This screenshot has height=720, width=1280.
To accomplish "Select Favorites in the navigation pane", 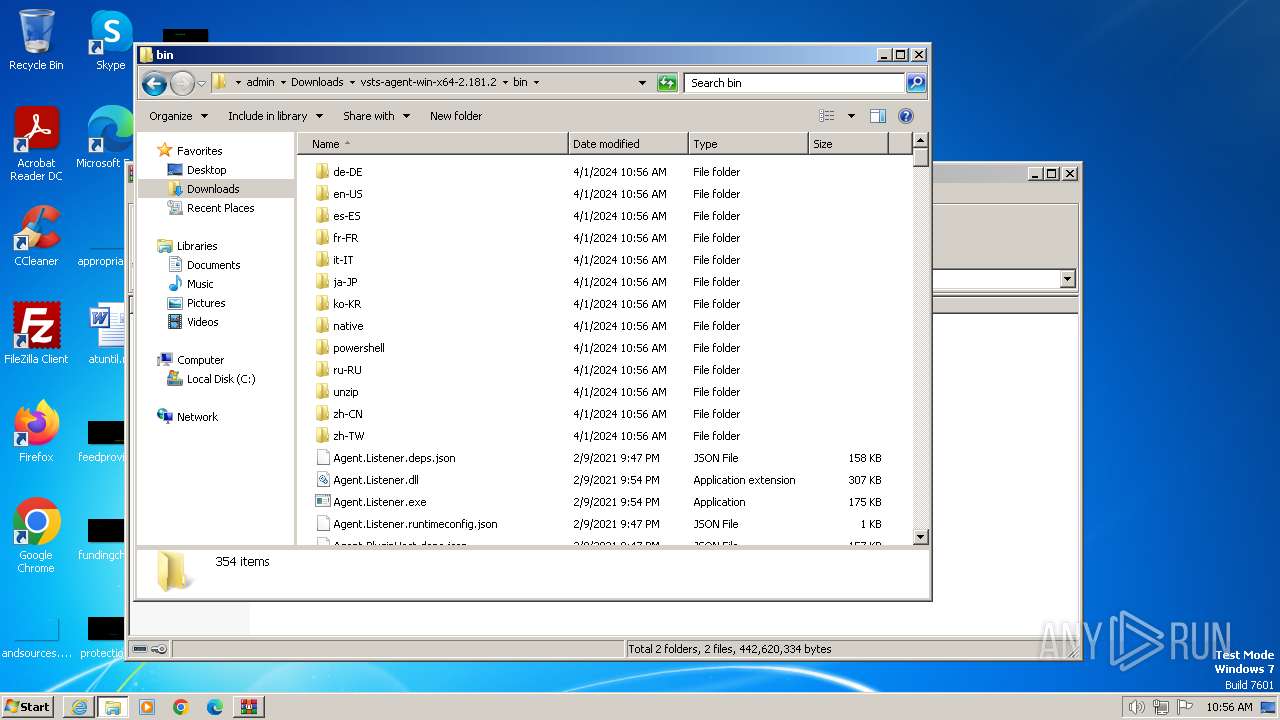I will point(199,151).
